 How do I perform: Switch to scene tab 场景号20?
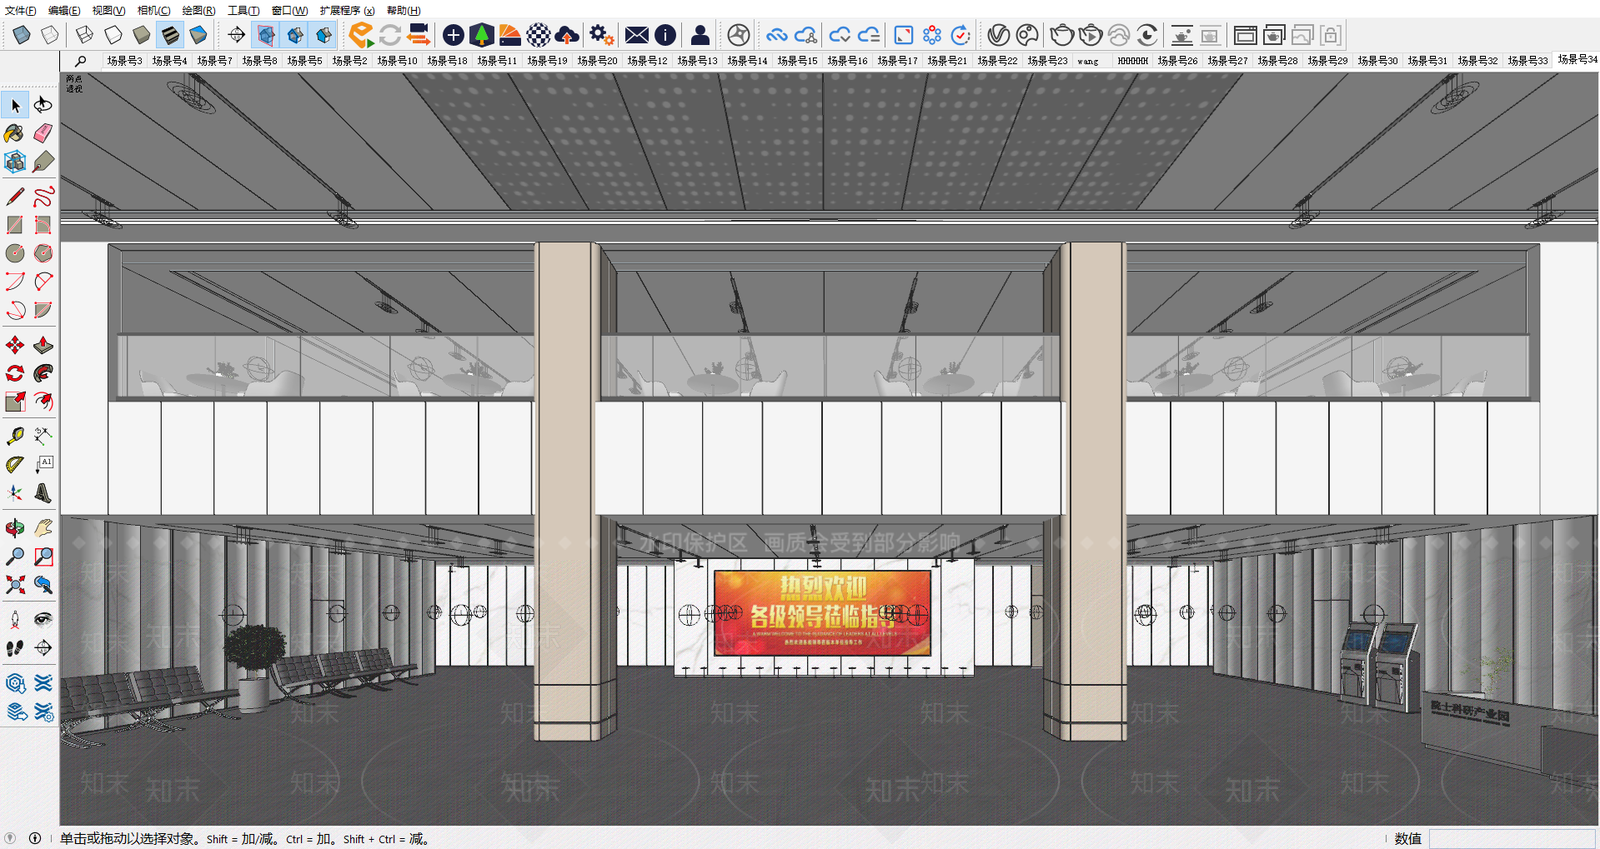597,61
